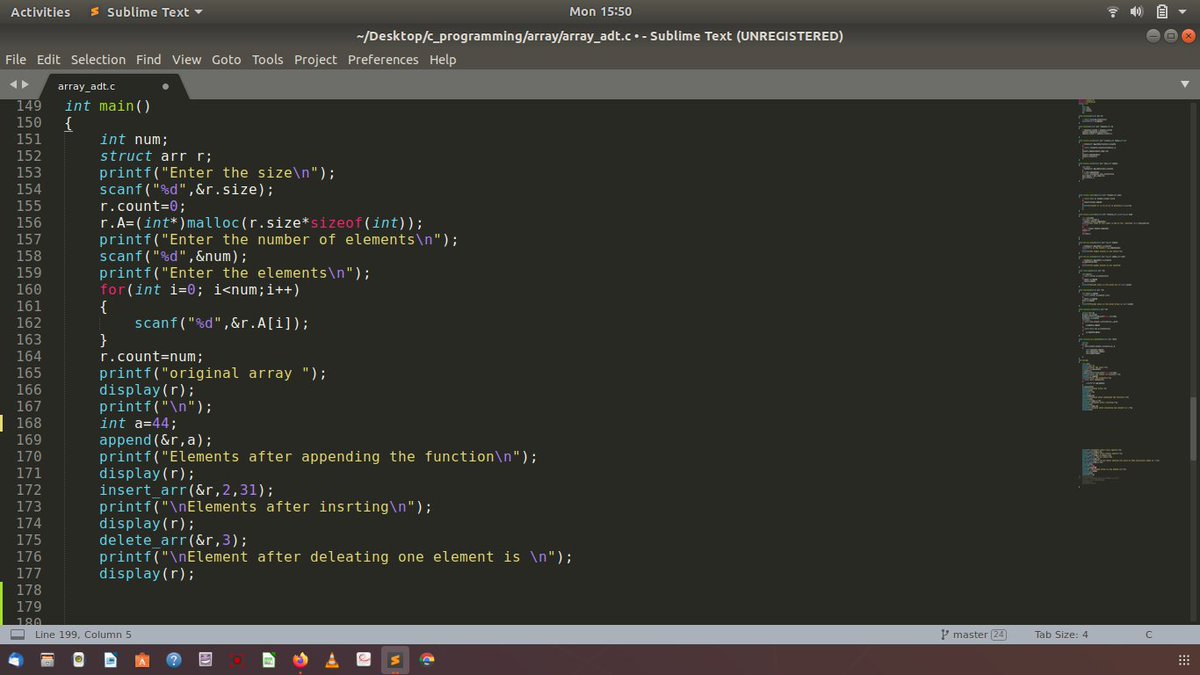Click the insert_arr(&r,2,31); call

[186, 490]
